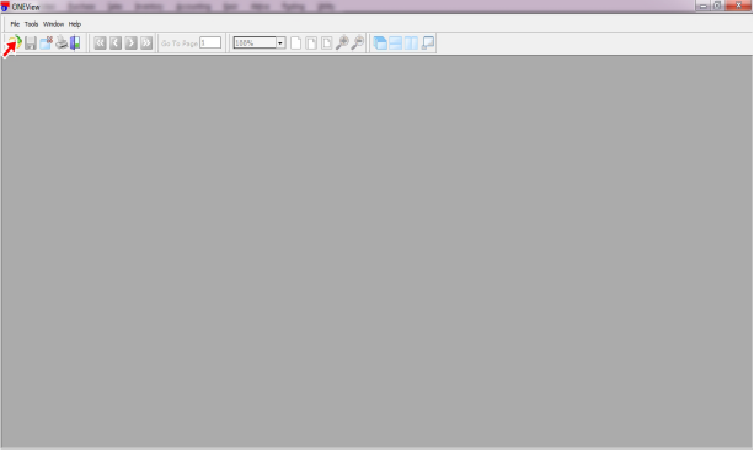The height and width of the screenshot is (450, 754).
Task: Open the Help menu
Action: [x=75, y=24]
